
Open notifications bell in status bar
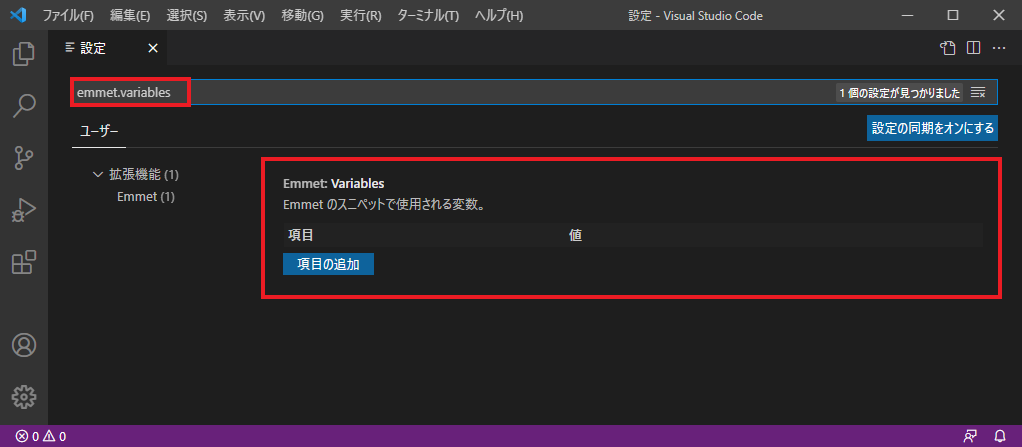coord(999,436)
